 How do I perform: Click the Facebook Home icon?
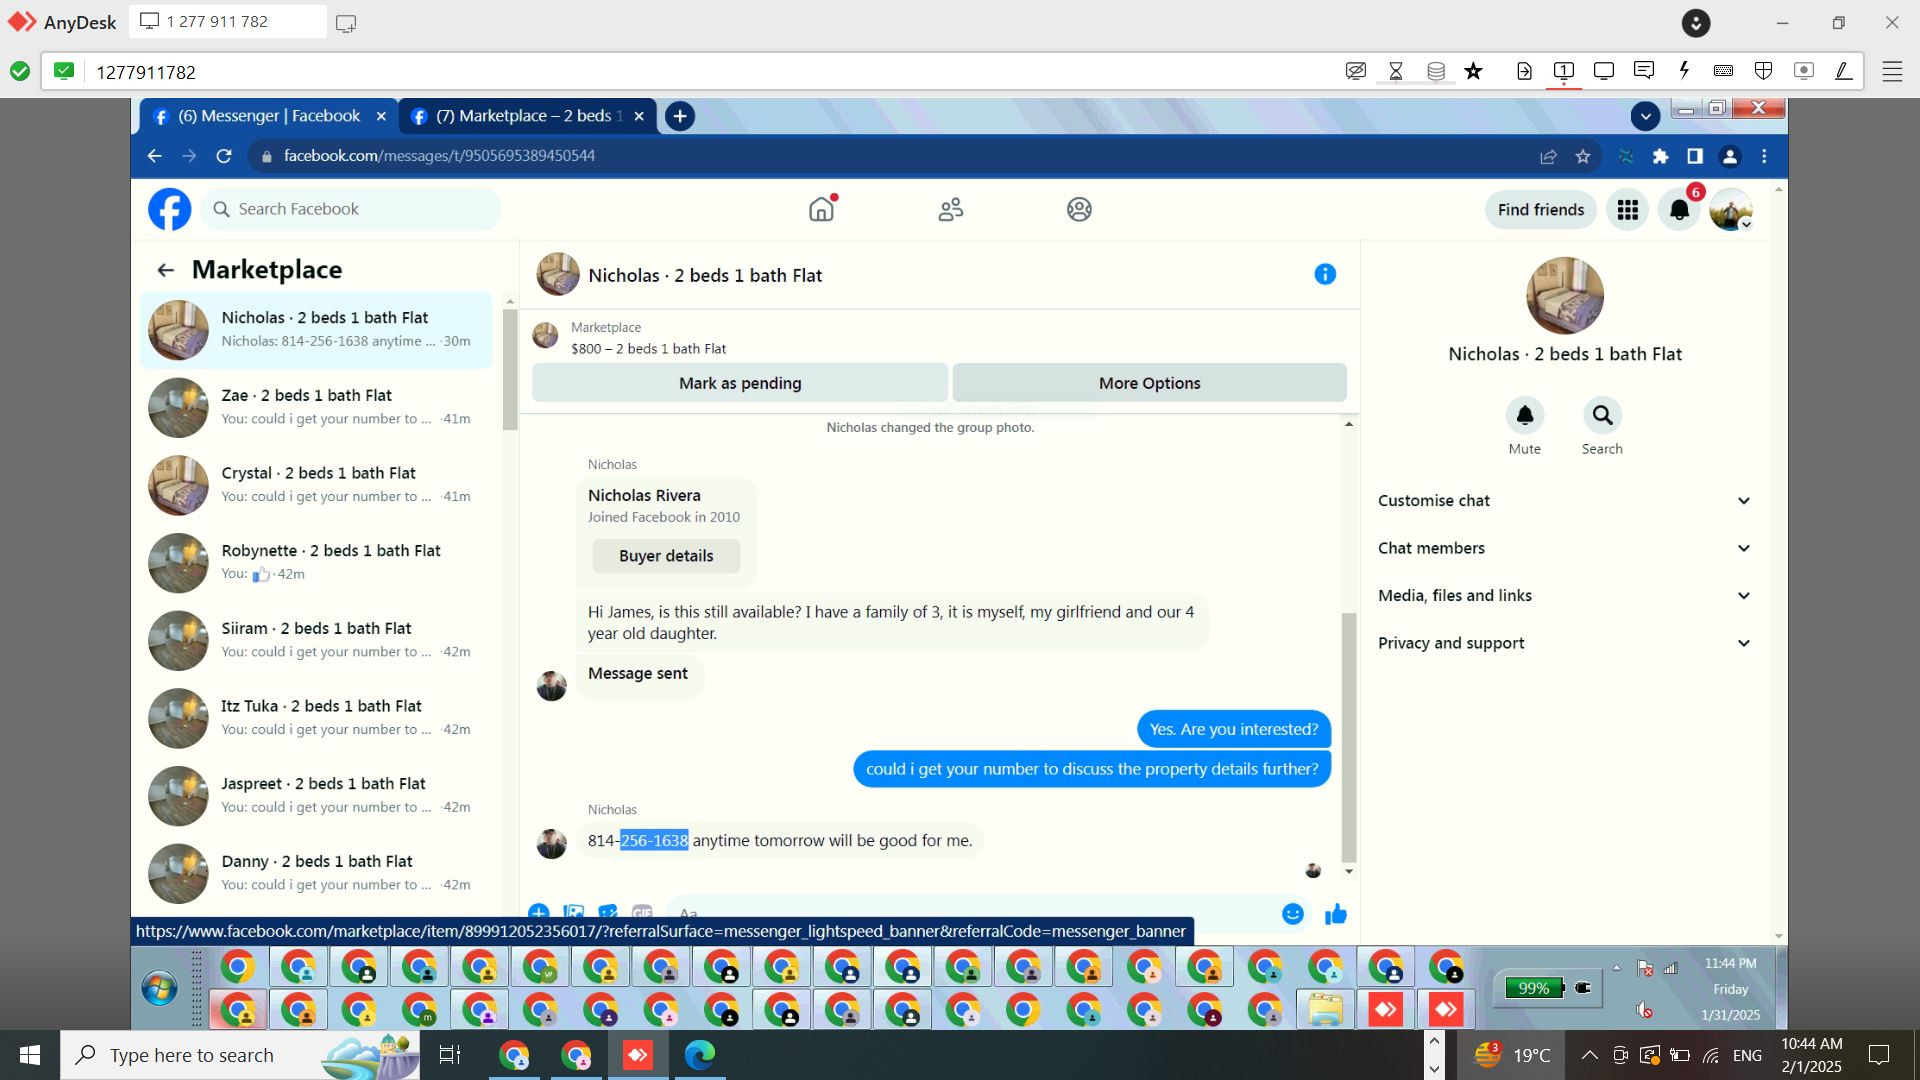[x=821, y=209]
